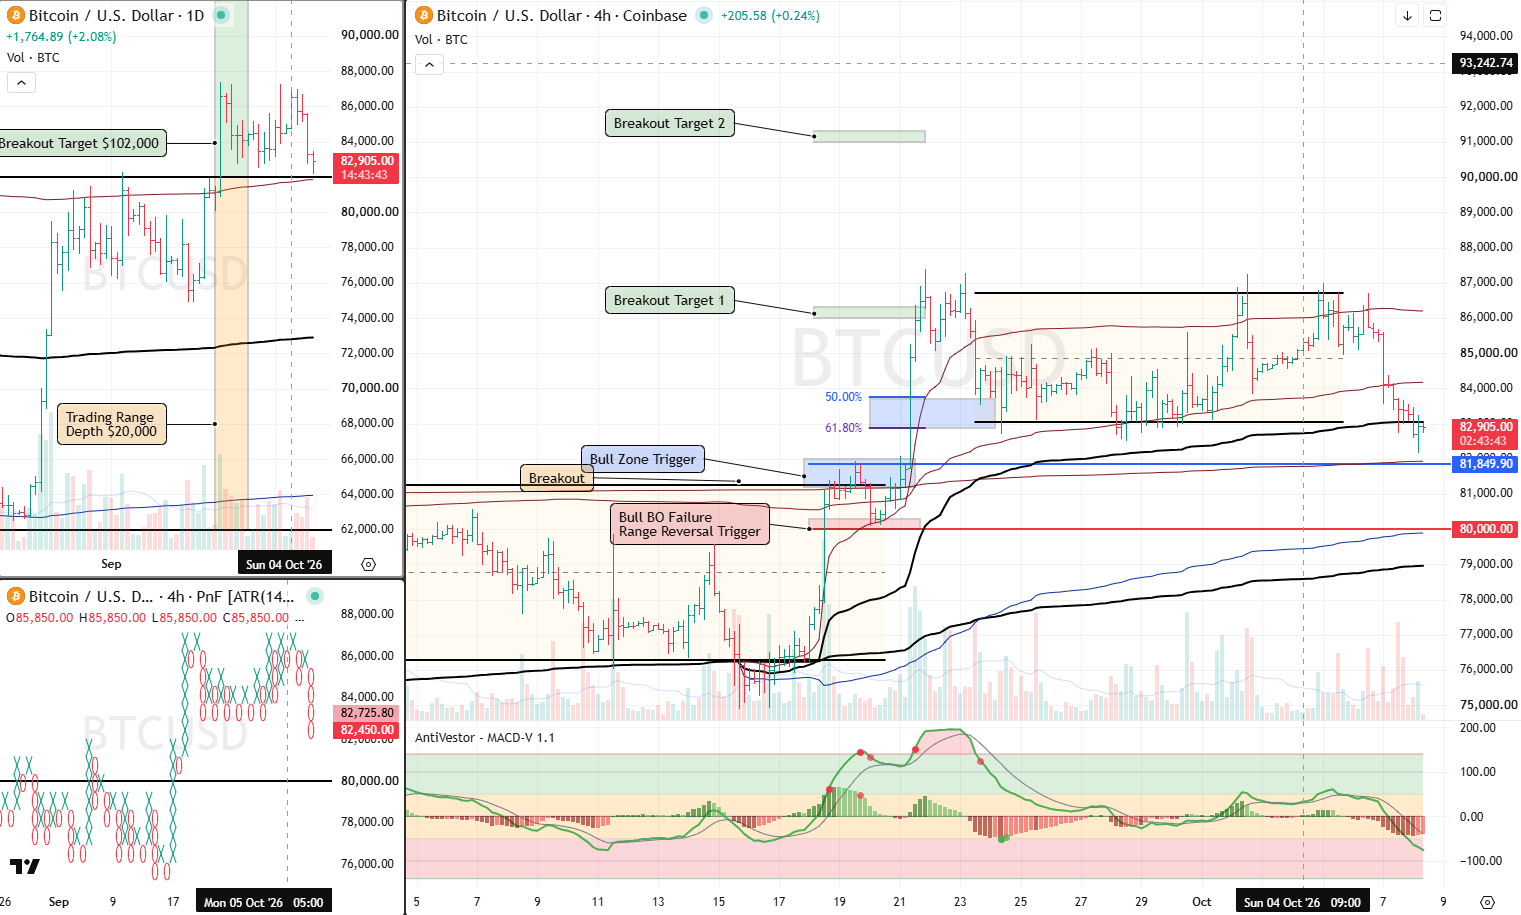Click the 93,242.74 price label

click(x=1485, y=63)
